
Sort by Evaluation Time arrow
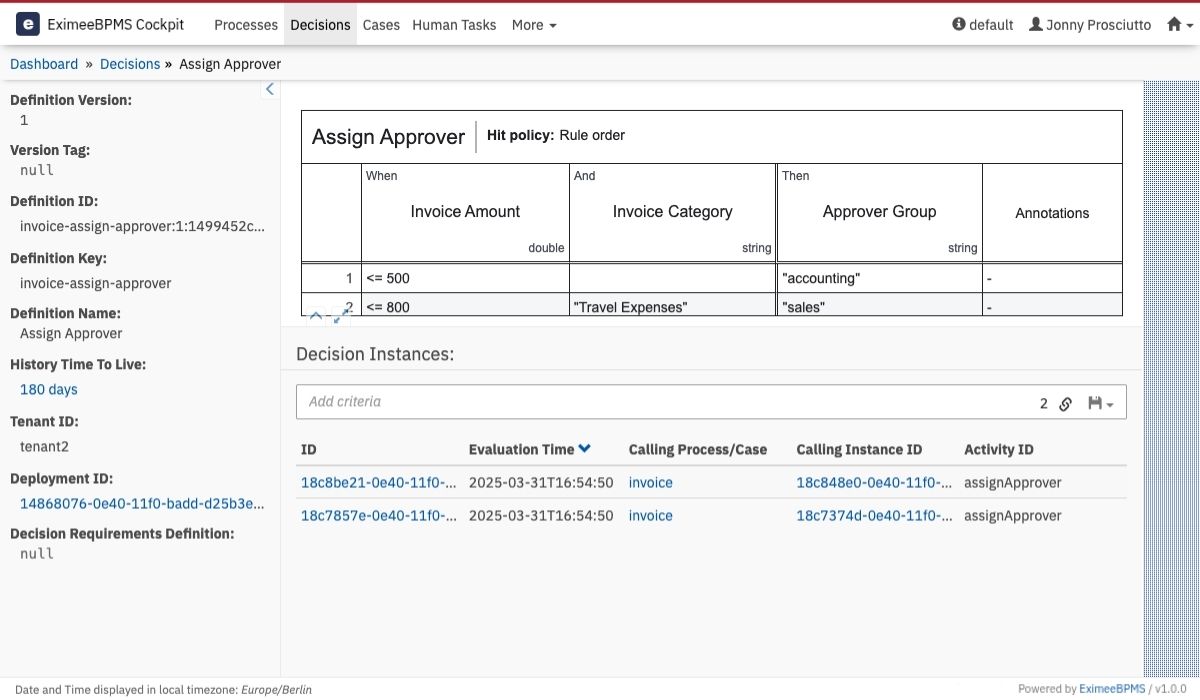[585, 449]
